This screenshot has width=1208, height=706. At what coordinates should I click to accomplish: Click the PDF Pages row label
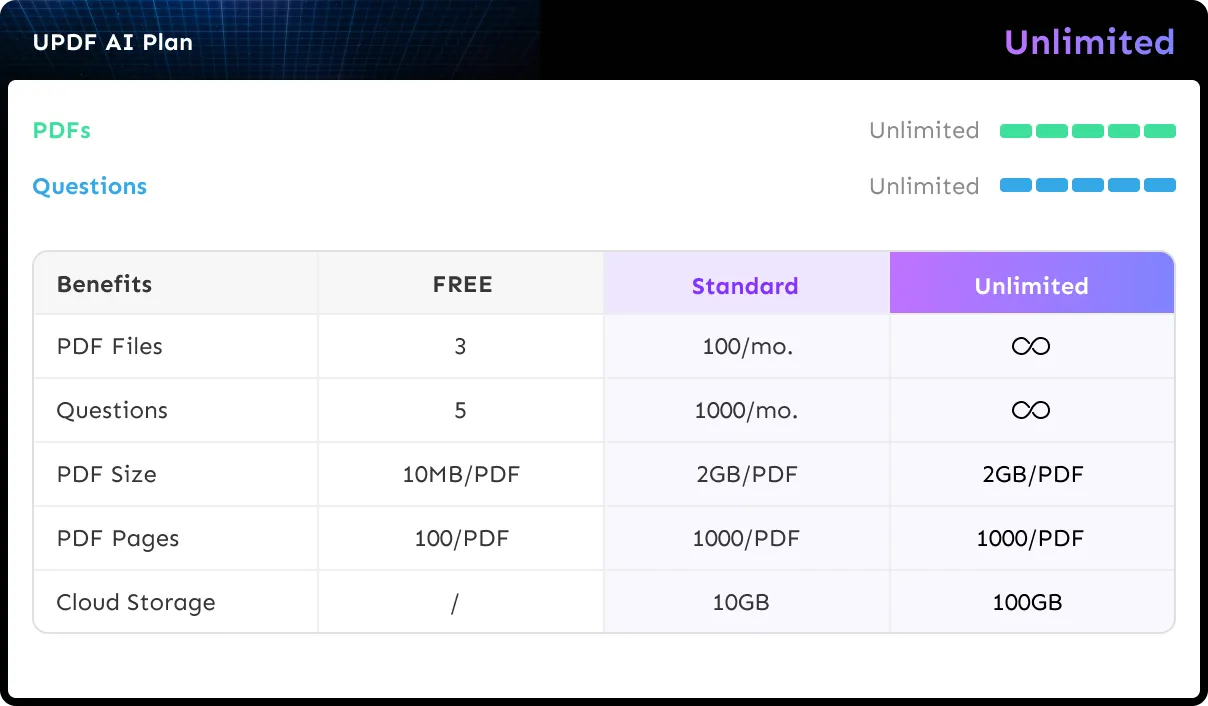118,539
